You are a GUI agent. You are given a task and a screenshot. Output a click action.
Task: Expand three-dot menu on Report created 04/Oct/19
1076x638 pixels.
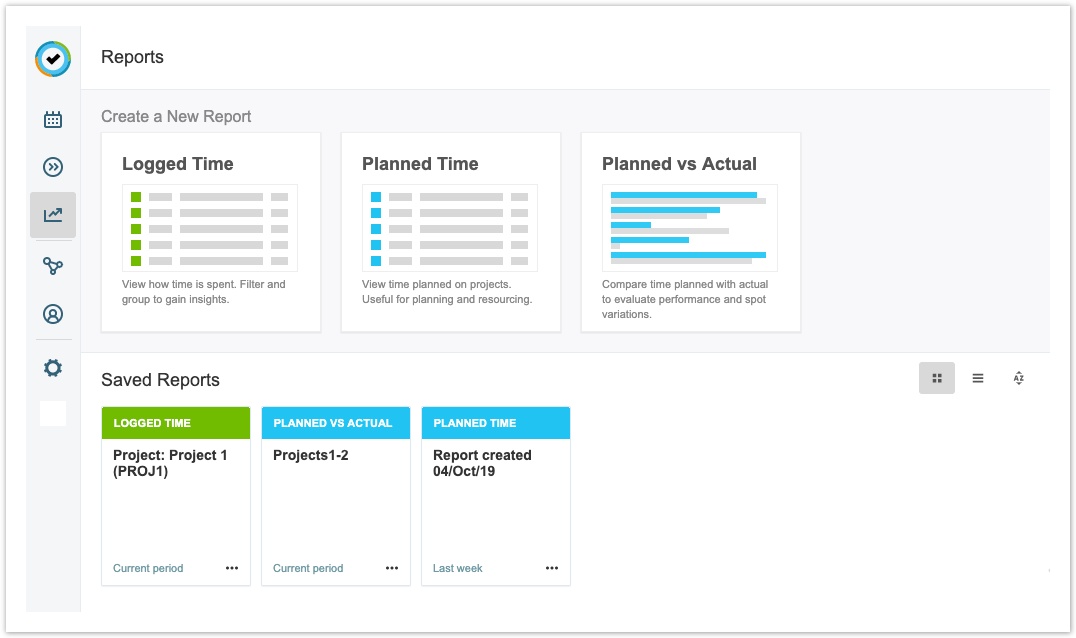(552, 568)
